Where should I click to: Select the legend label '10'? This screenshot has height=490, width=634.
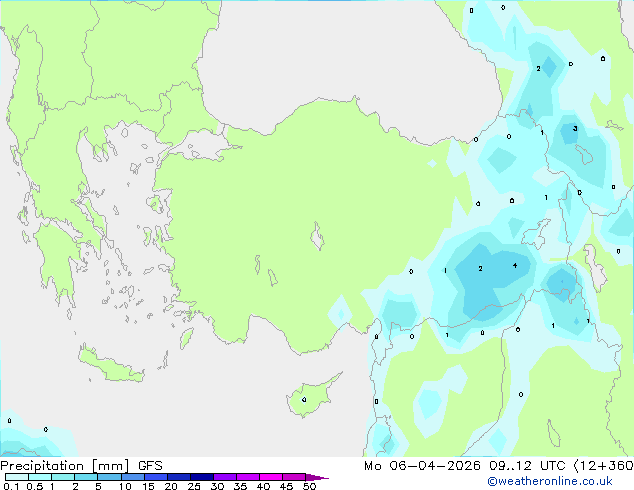coord(125,486)
